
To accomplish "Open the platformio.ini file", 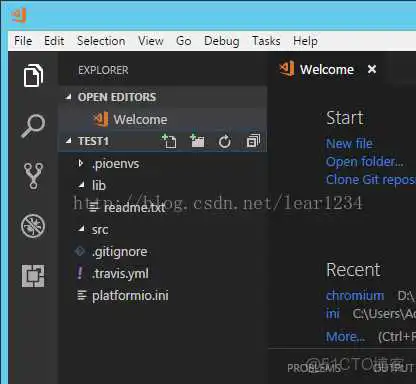I will tap(130, 296).
